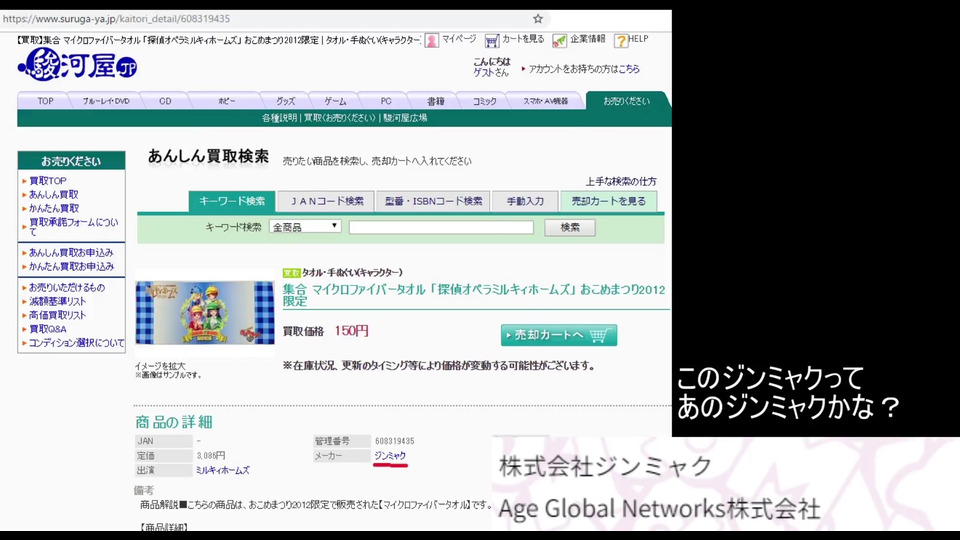Click the bookmark star icon

(538, 18)
